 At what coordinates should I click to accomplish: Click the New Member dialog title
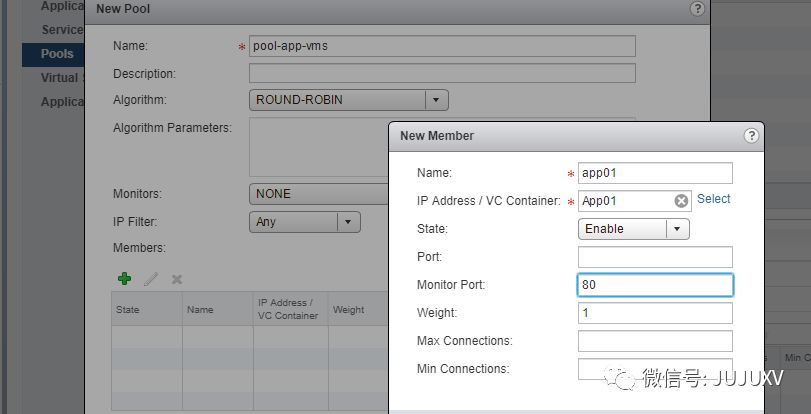(437, 136)
